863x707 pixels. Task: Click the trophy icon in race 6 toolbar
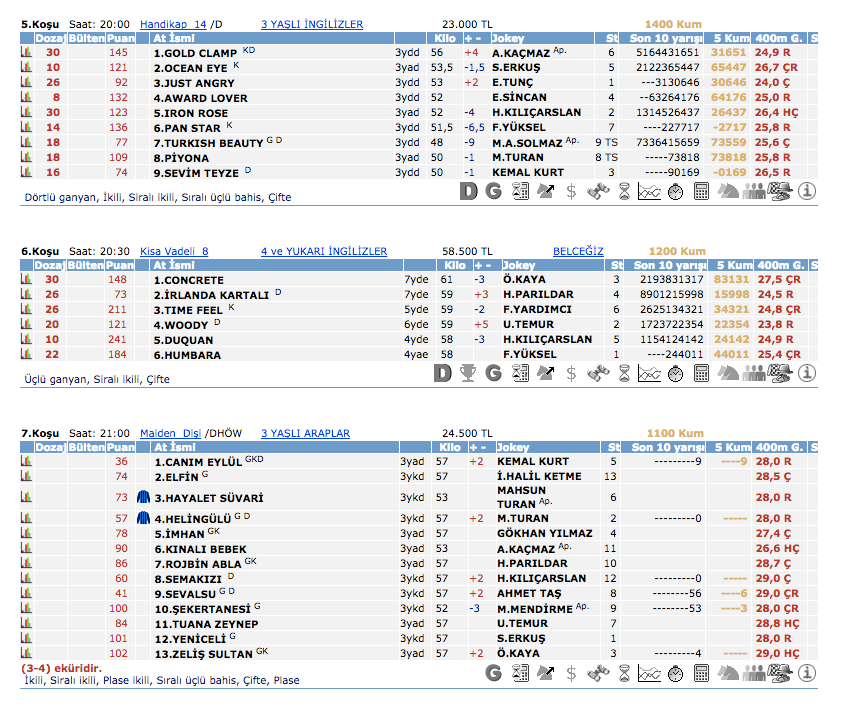[x=467, y=373]
